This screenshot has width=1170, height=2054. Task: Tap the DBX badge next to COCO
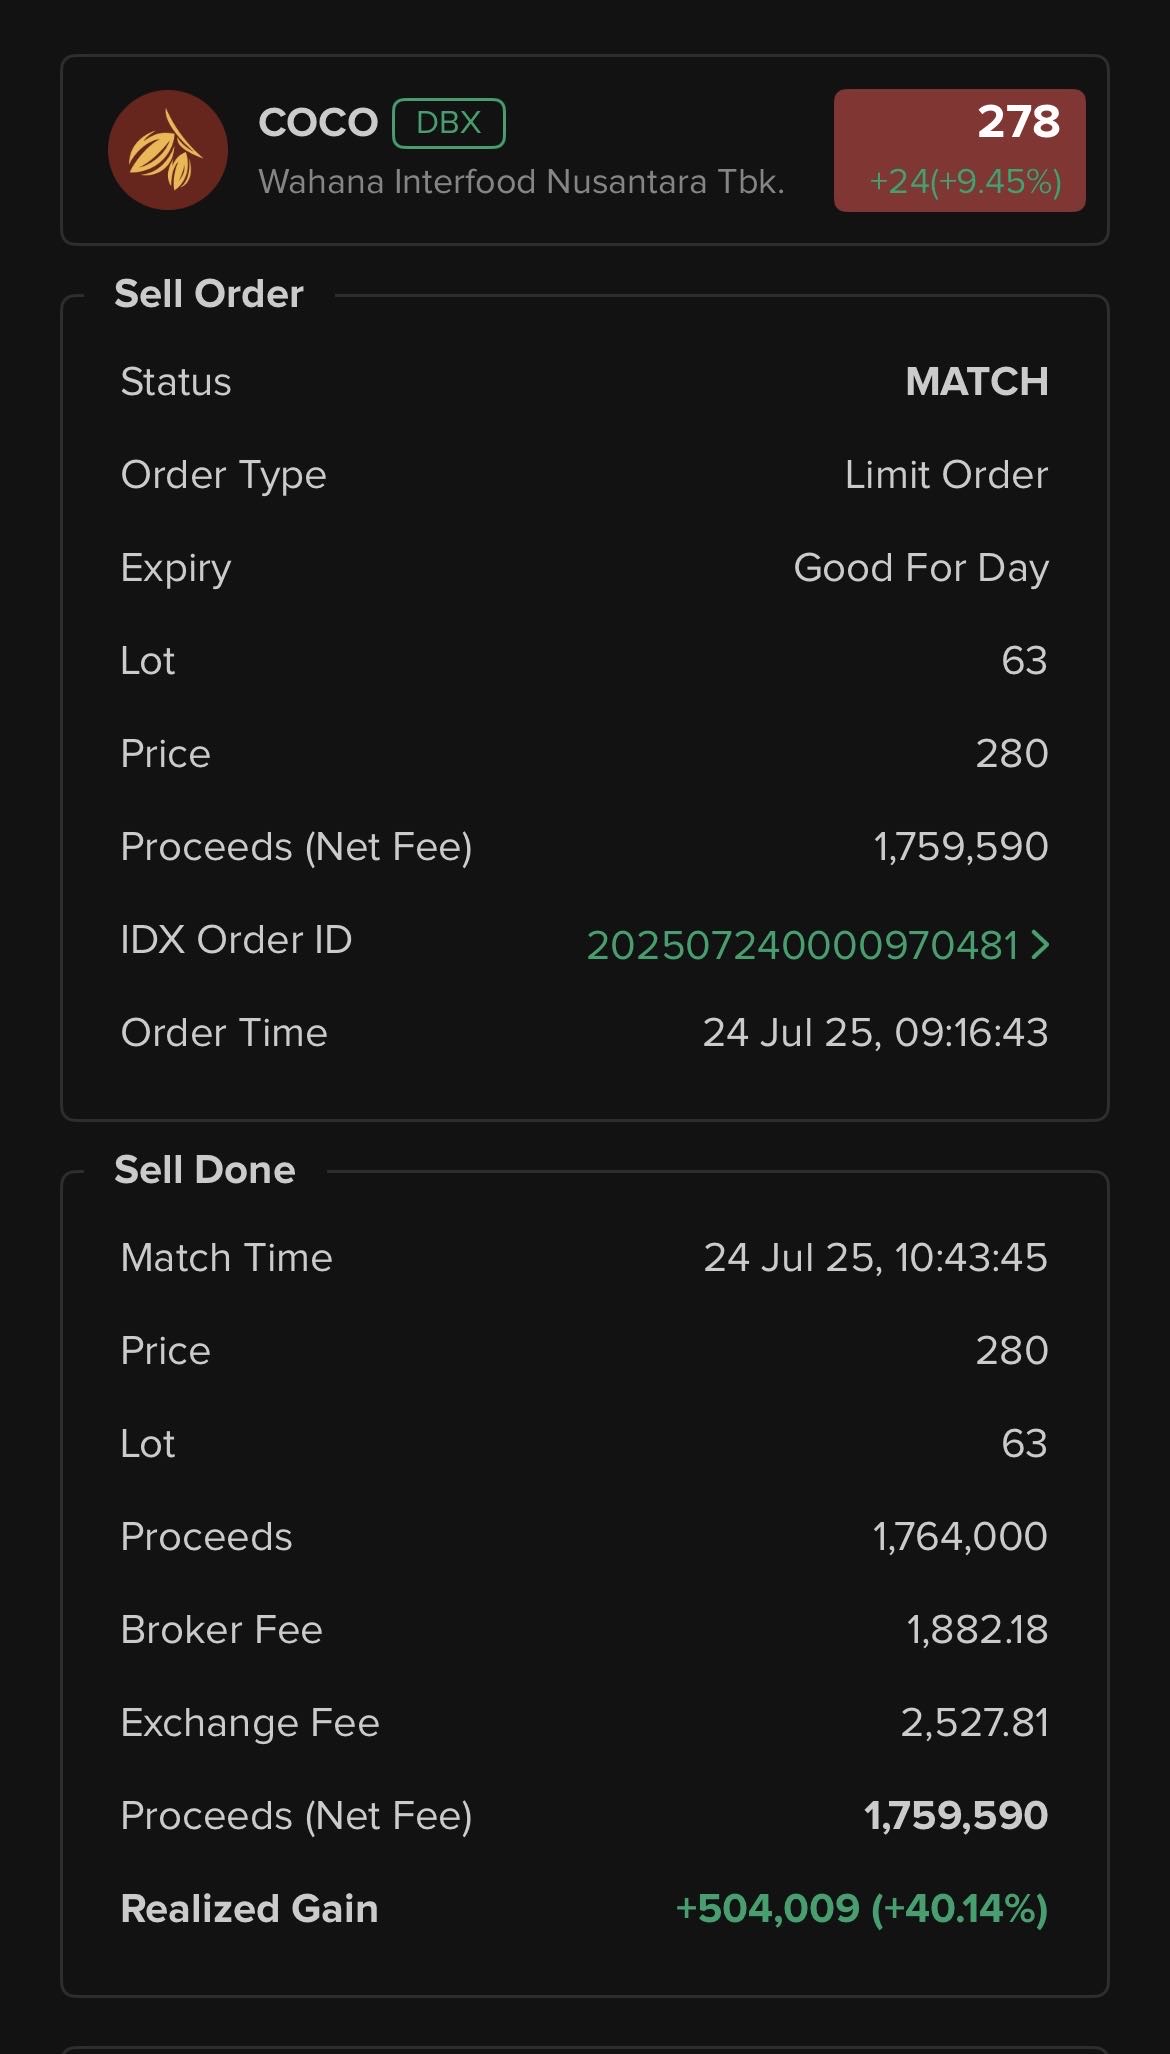tap(449, 123)
